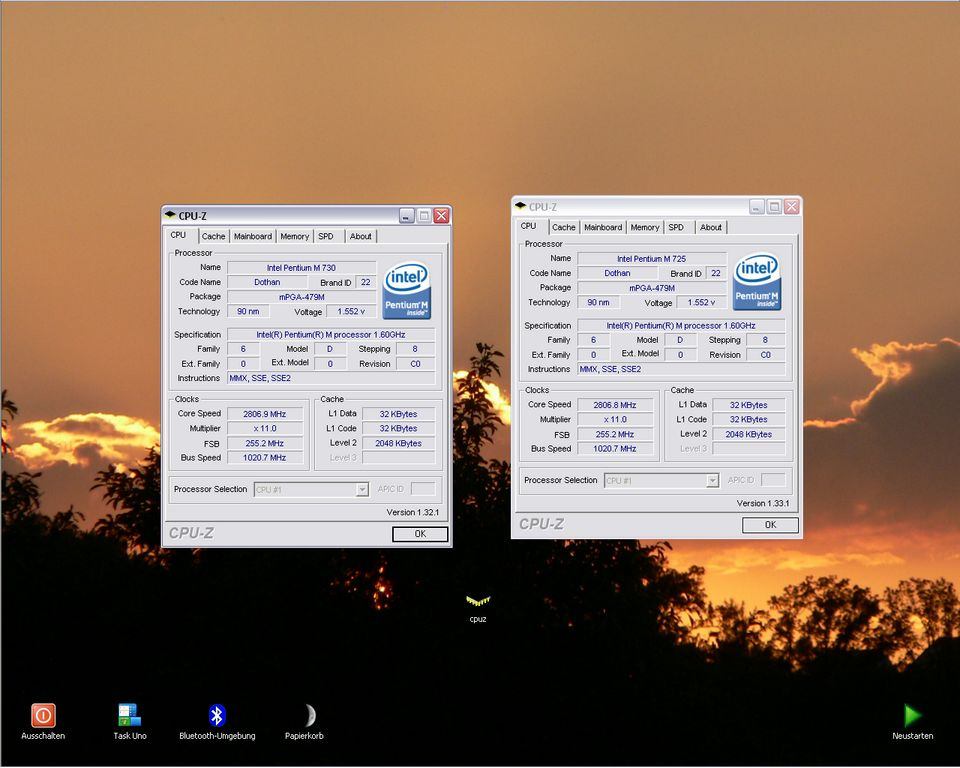Click the Package mPGA-479M value in right window
960x768 pixels.
[x=651, y=288]
